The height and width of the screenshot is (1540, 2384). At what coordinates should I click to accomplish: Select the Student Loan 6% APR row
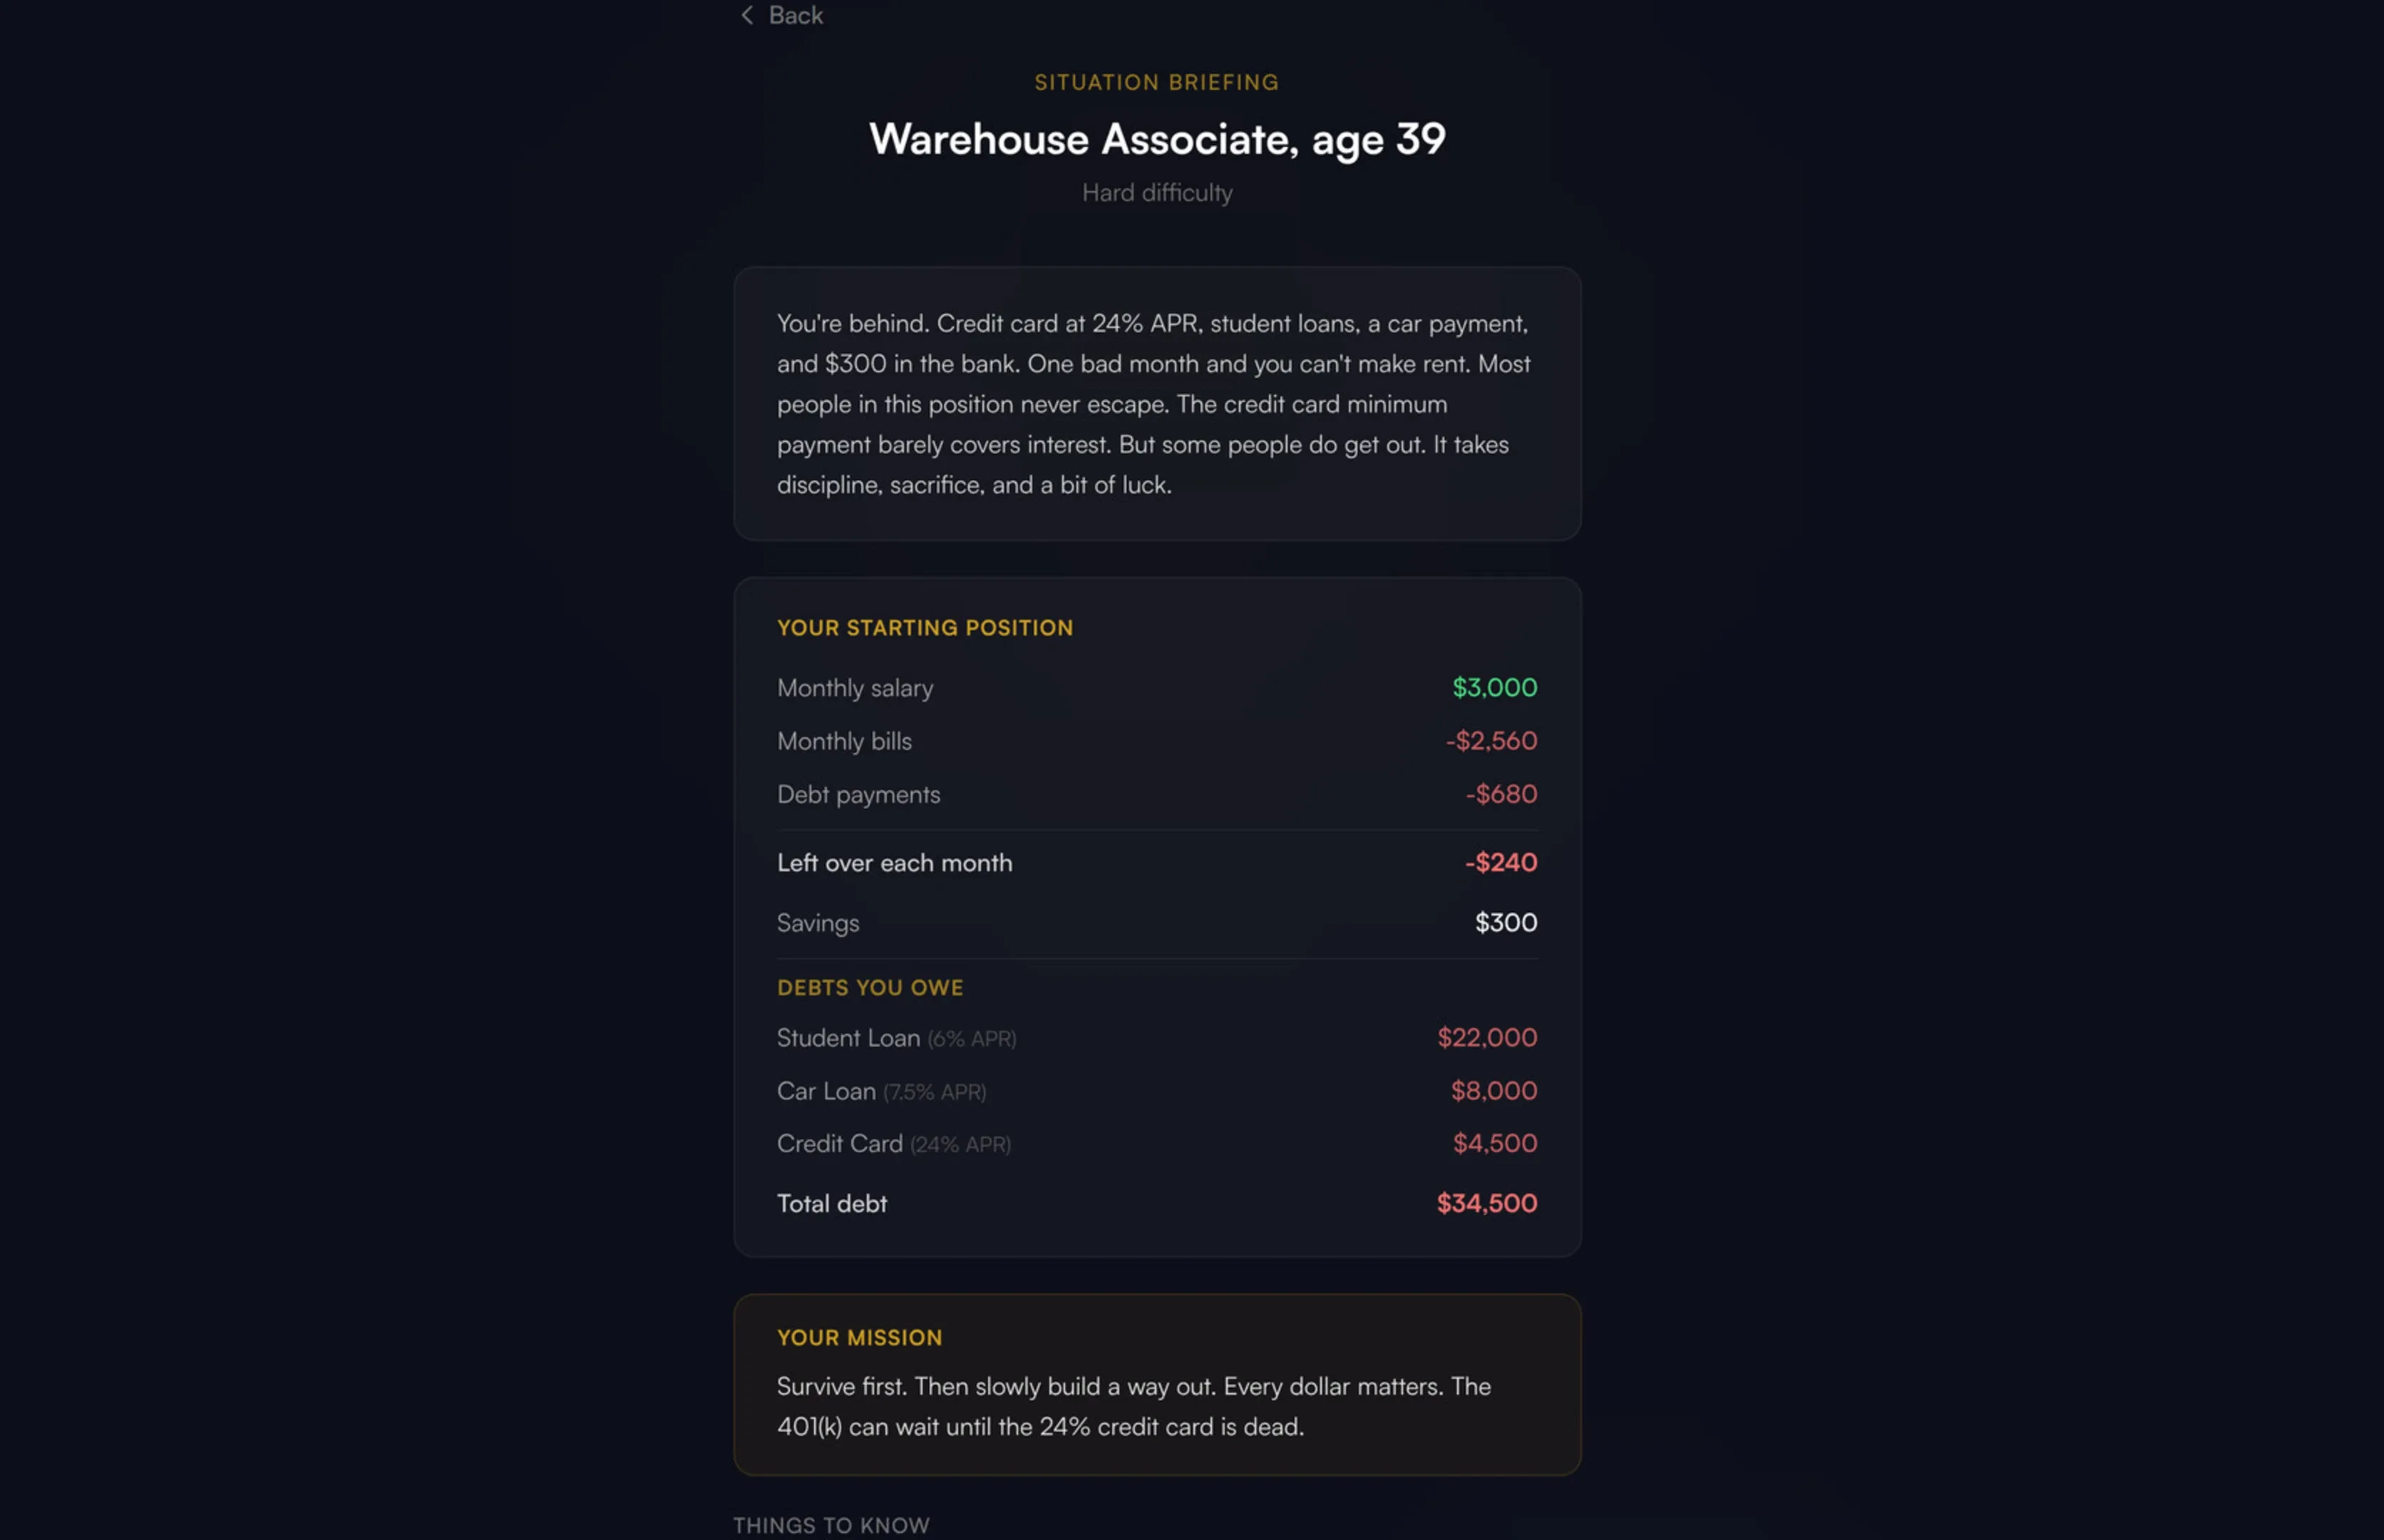(1157, 1037)
